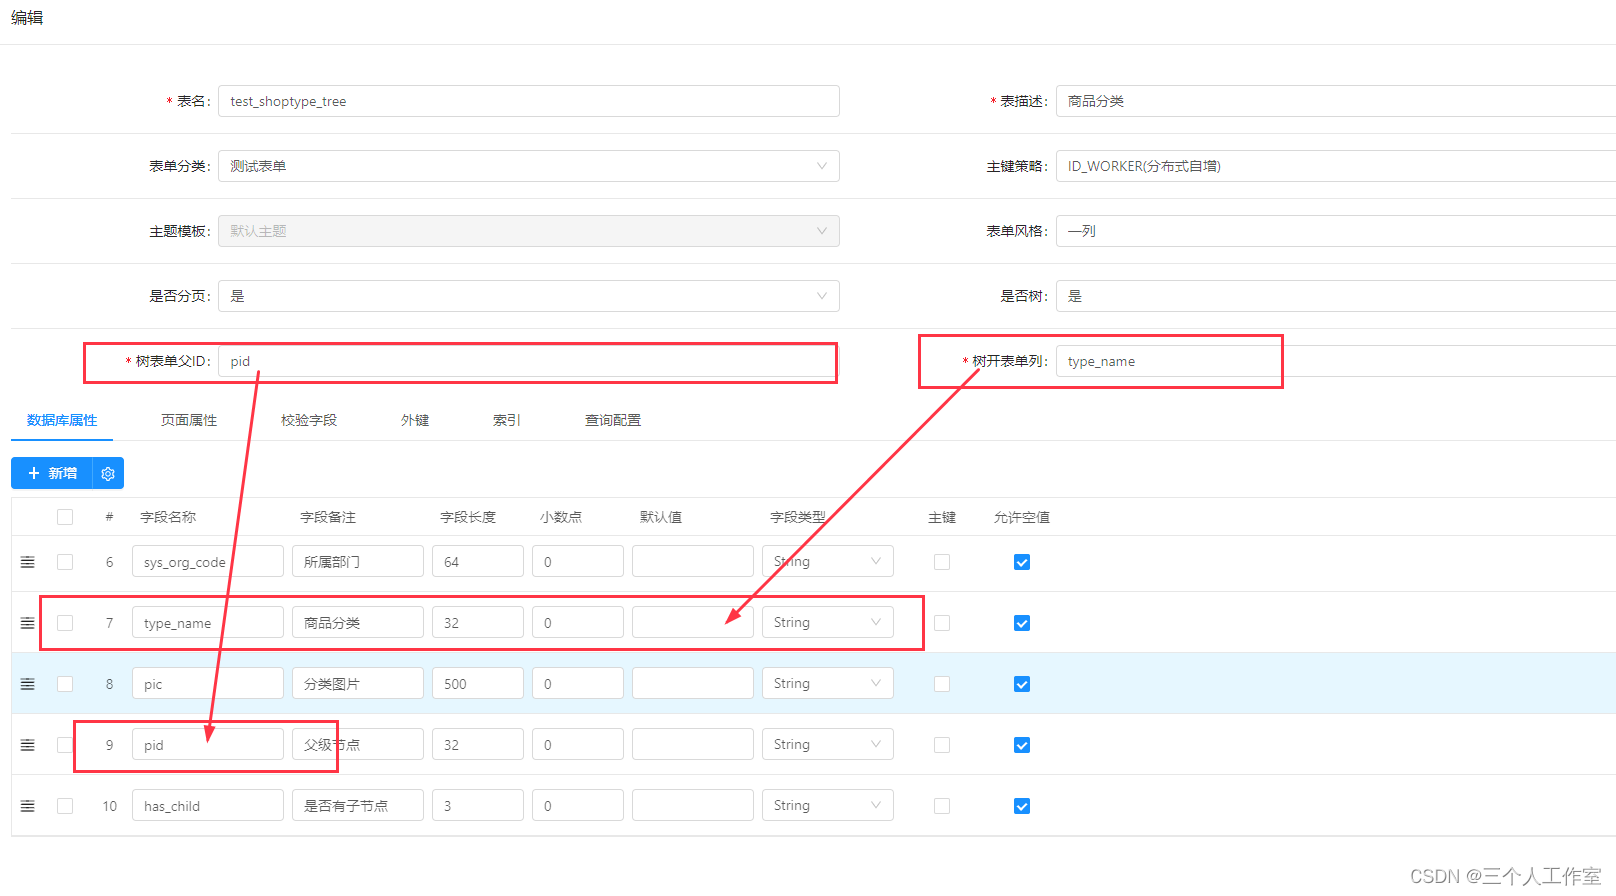The width and height of the screenshot is (1616, 896).
Task: Select row checkbox for type_name
Action: pyautogui.click(x=65, y=623)
